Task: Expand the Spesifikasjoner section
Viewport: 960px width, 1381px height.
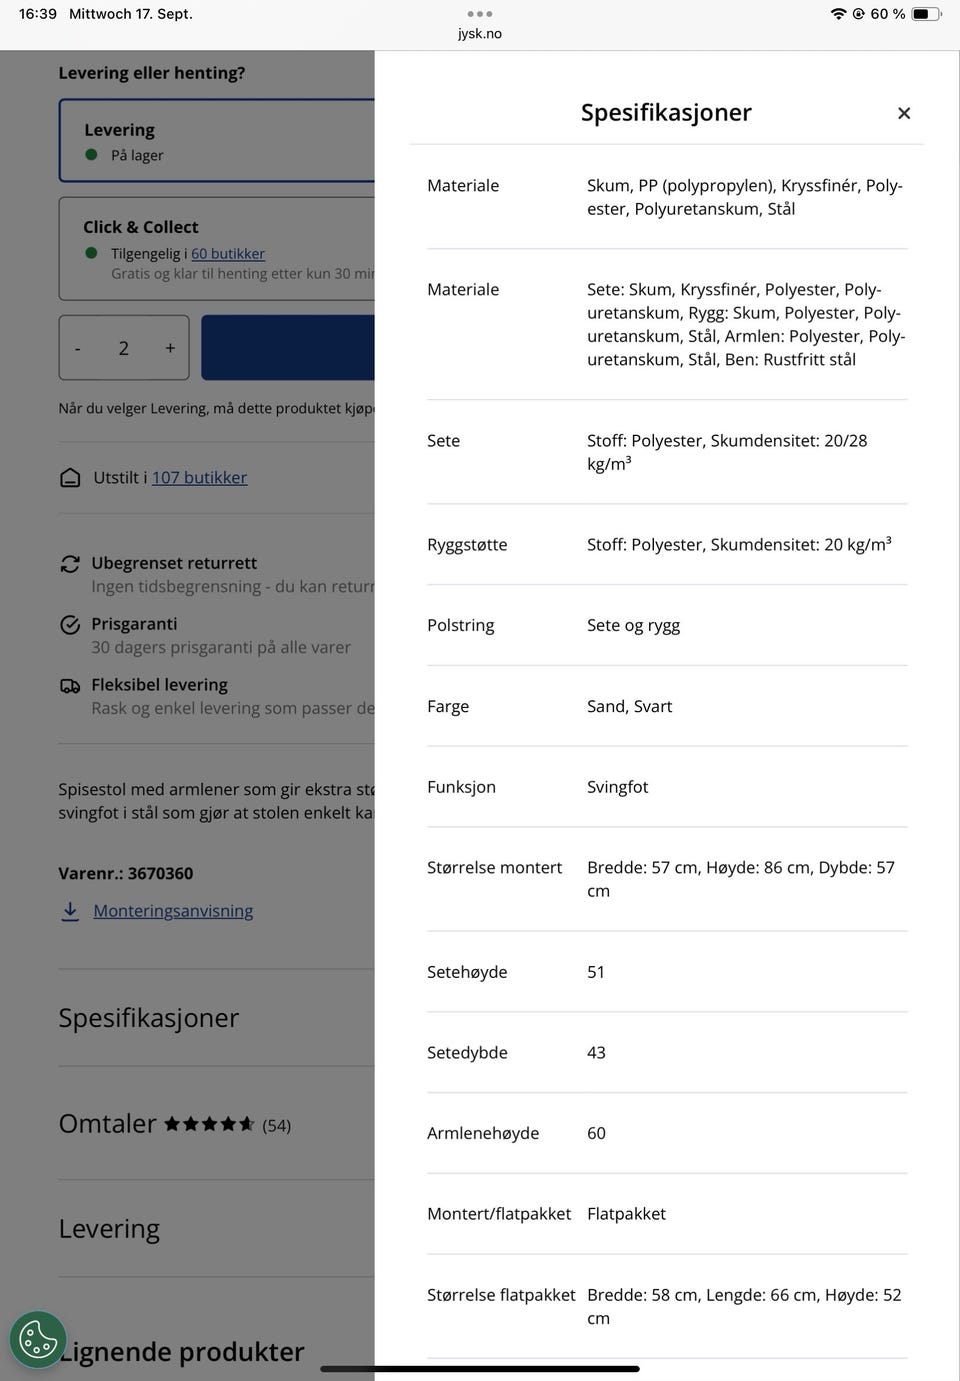Action: pos(149,1018)
